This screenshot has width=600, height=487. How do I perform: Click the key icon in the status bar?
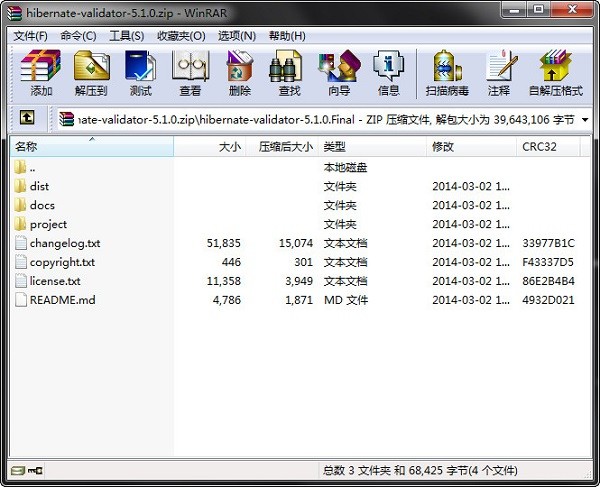35,470
